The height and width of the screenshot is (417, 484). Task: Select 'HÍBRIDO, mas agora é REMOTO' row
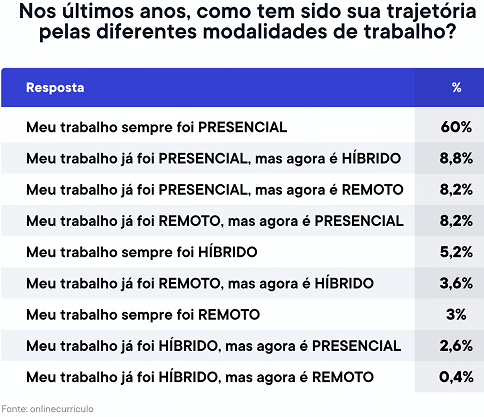(242, 377)
